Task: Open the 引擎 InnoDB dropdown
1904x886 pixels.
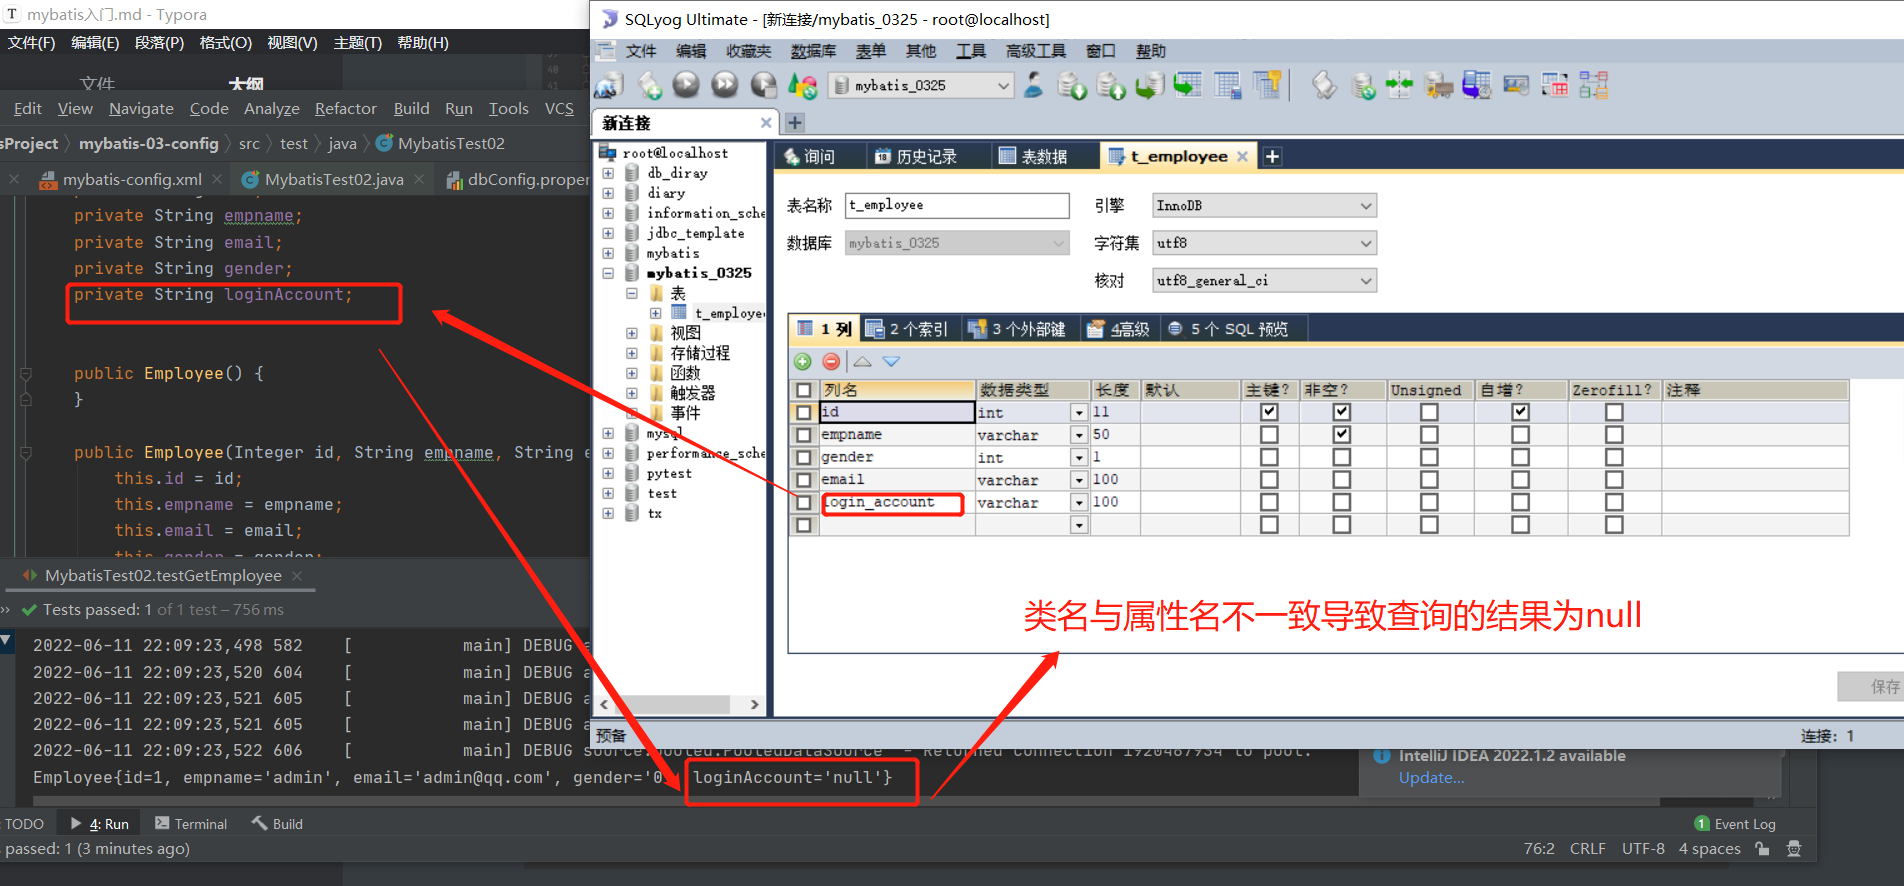Action: (x=1264, y=205)
